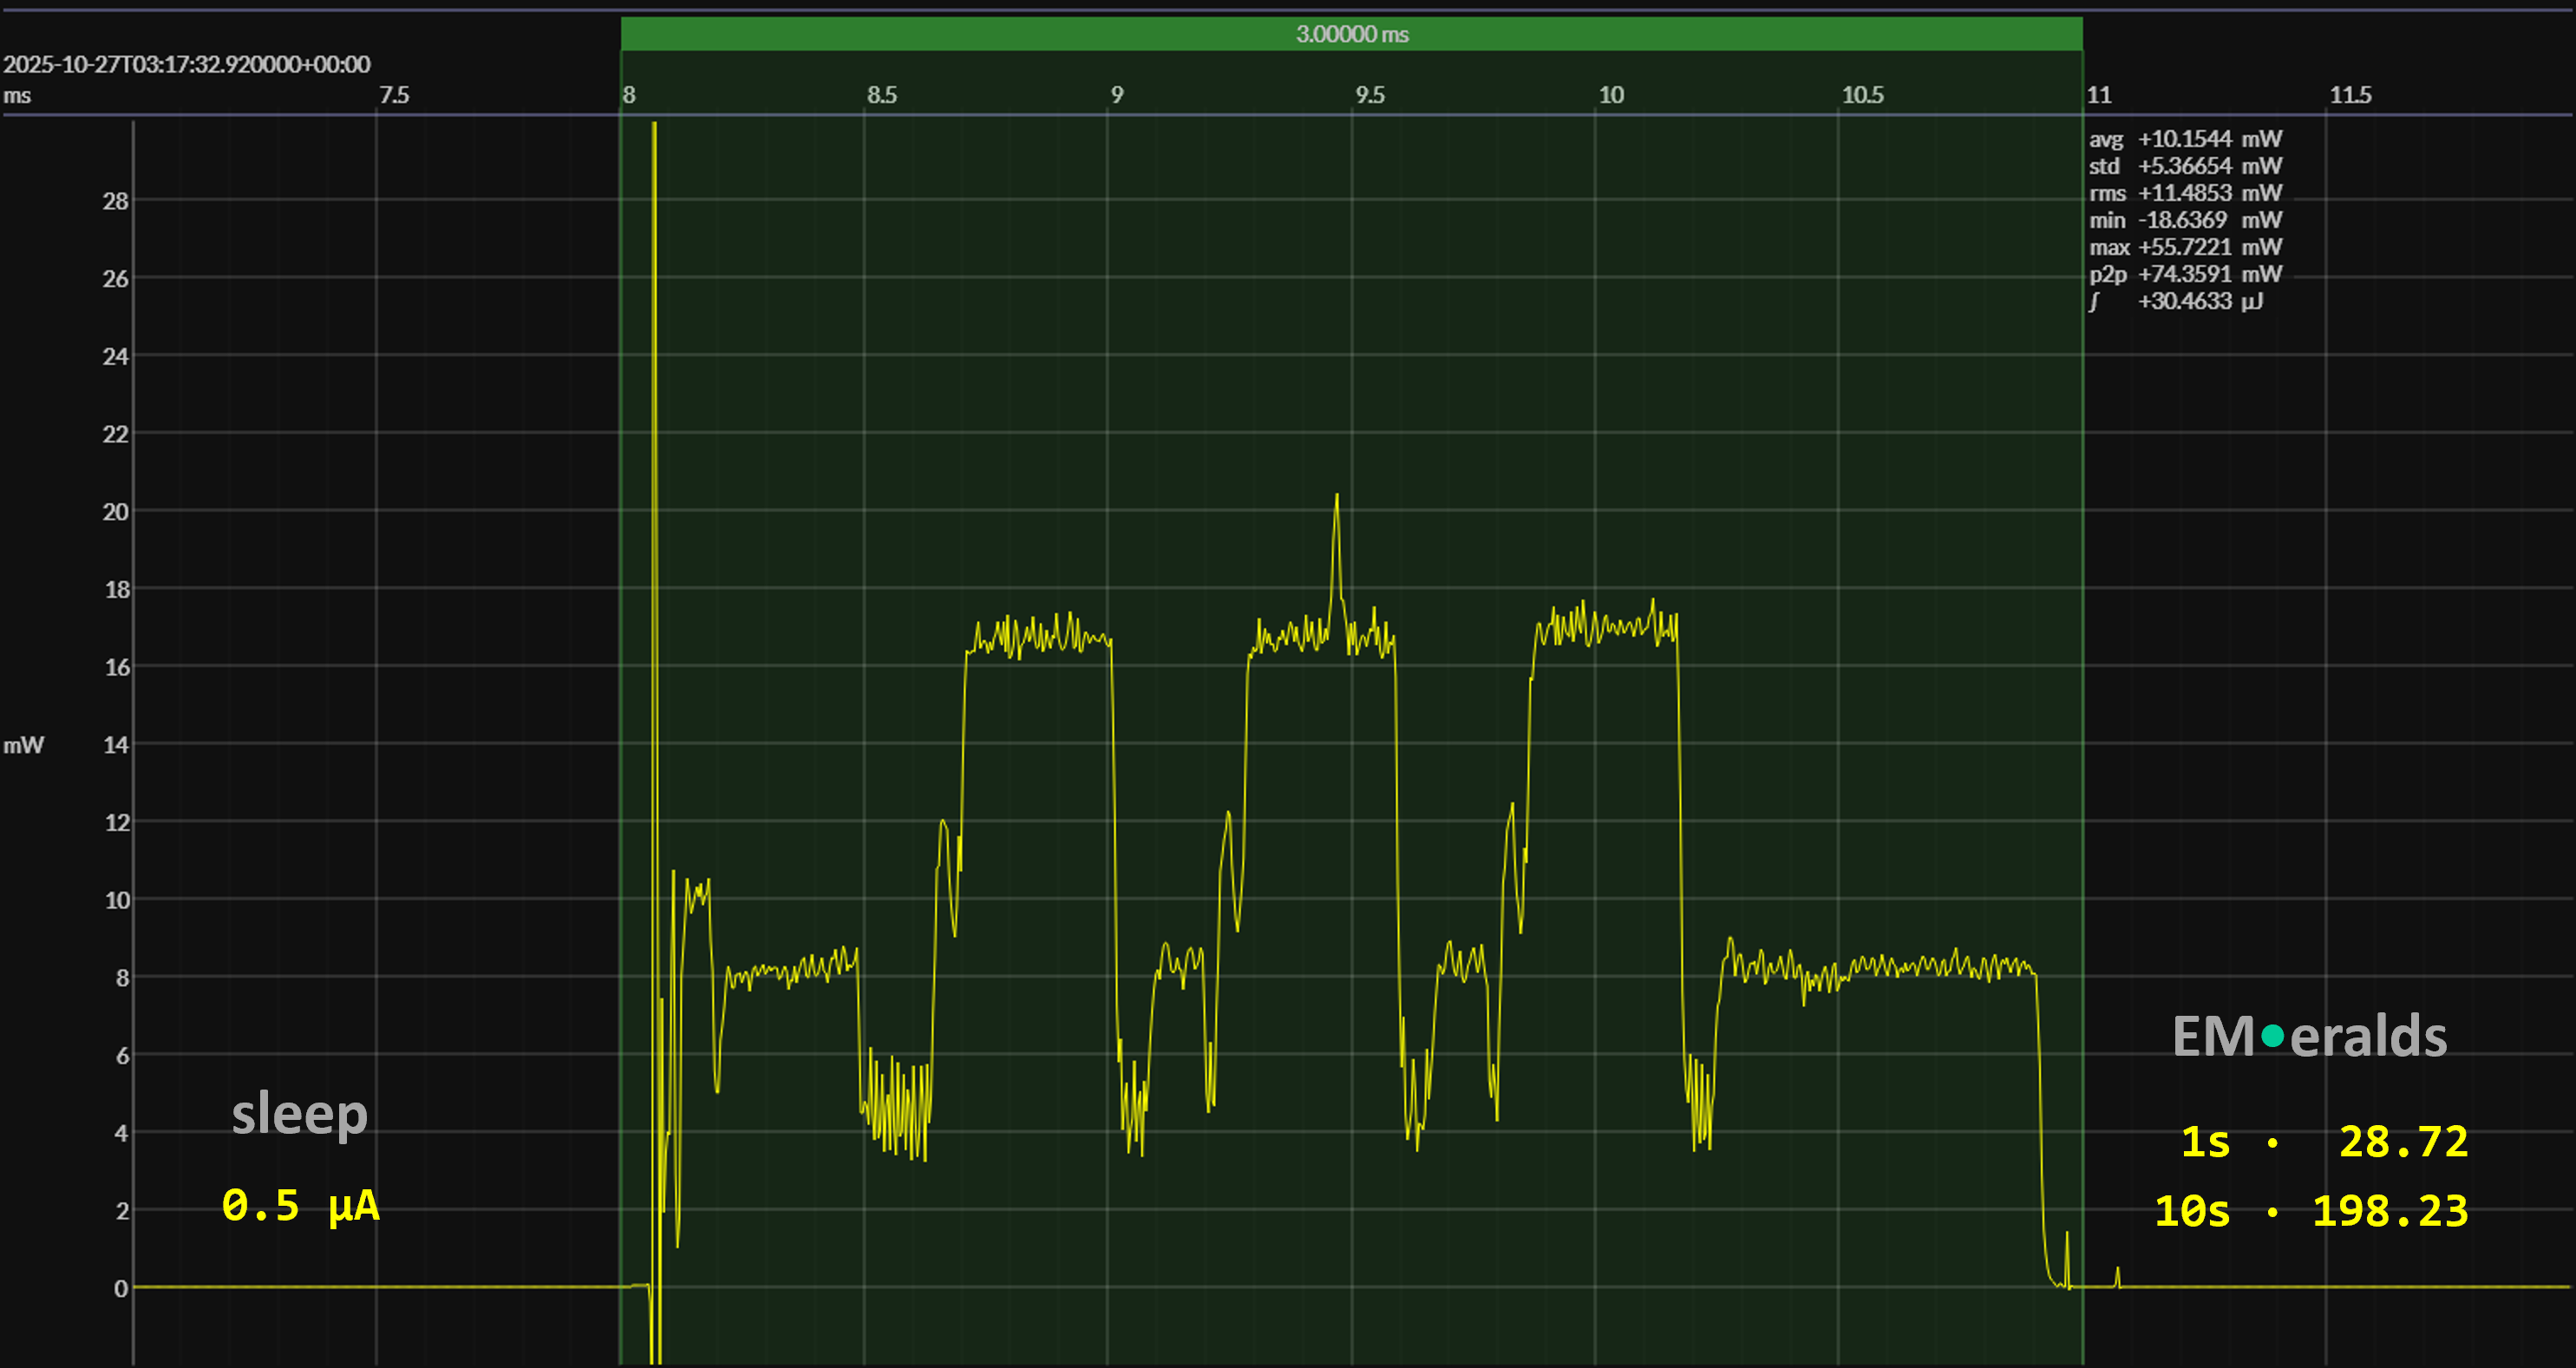Click the 9.5 tick on the time axis
Screen dimensions: 2576x1368
point(1369,95)
